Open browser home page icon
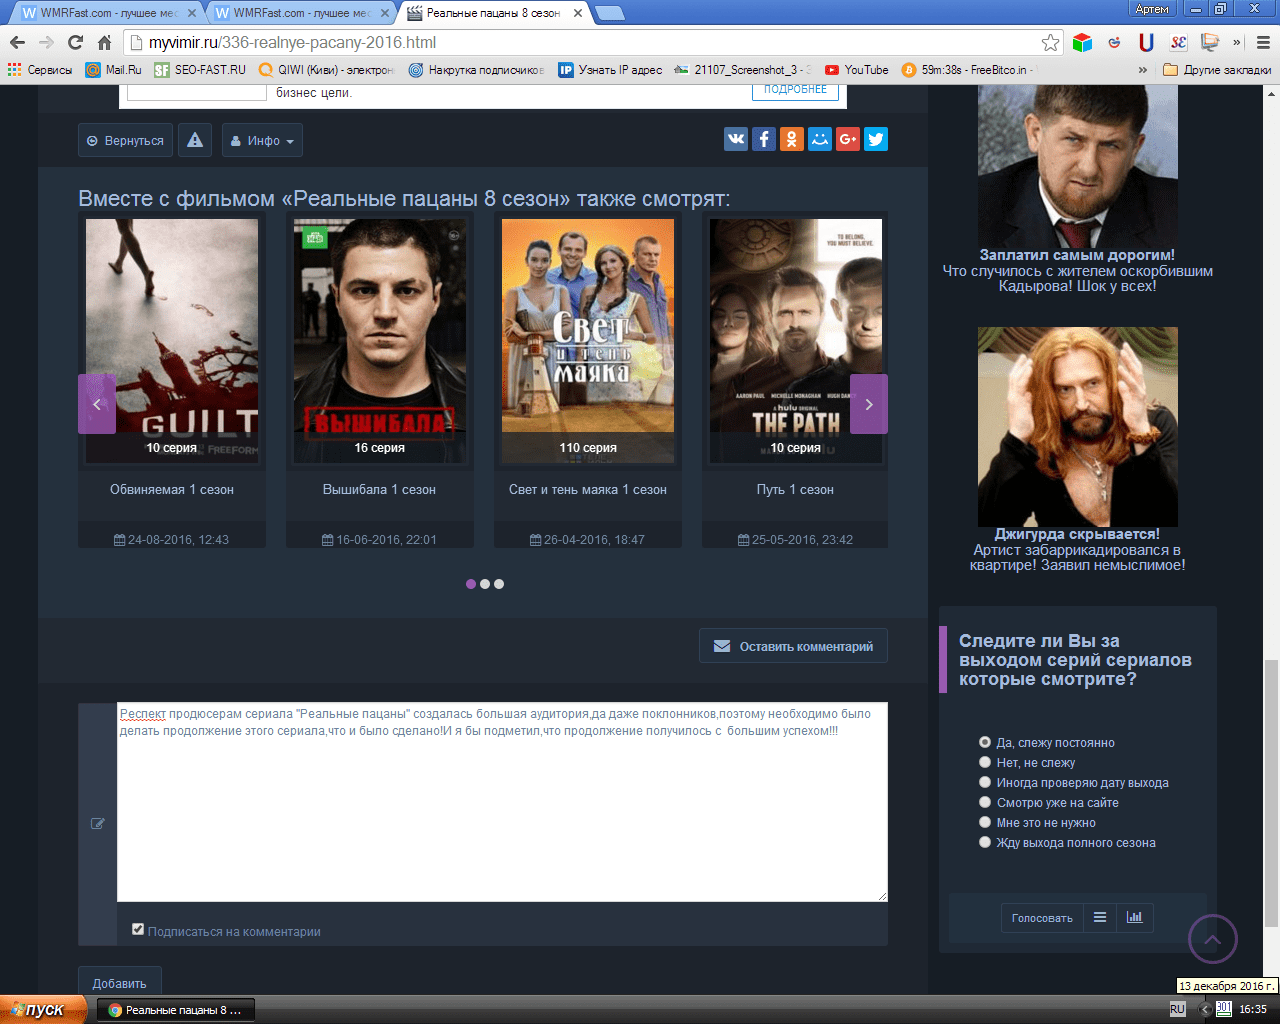The height and width of the screenshot is (1024, 1280). (x=104, y=42)
